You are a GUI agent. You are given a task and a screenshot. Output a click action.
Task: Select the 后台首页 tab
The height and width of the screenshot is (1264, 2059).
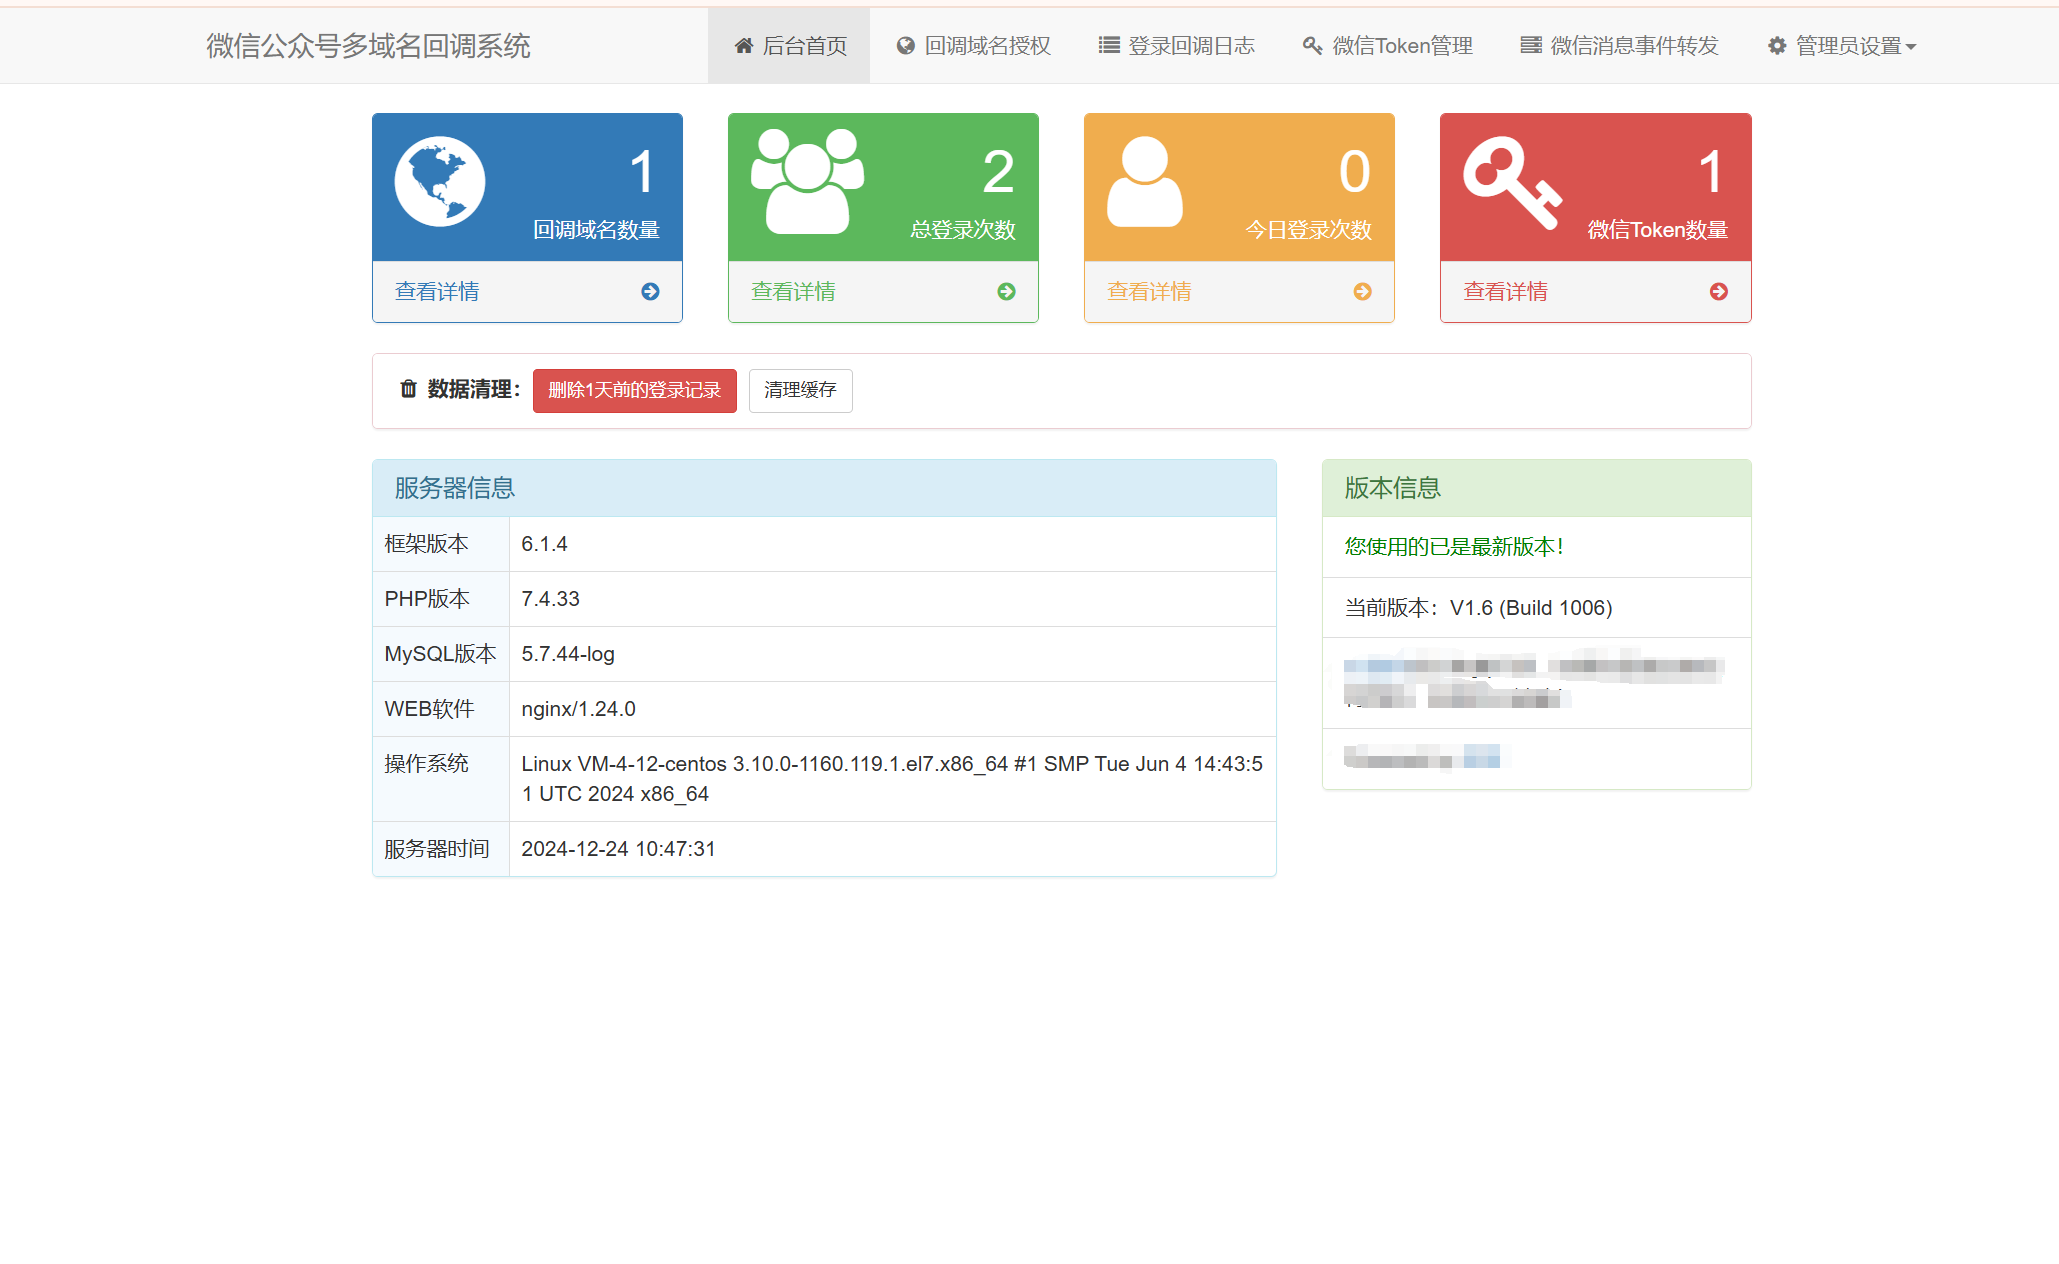(x=790, y=46)
